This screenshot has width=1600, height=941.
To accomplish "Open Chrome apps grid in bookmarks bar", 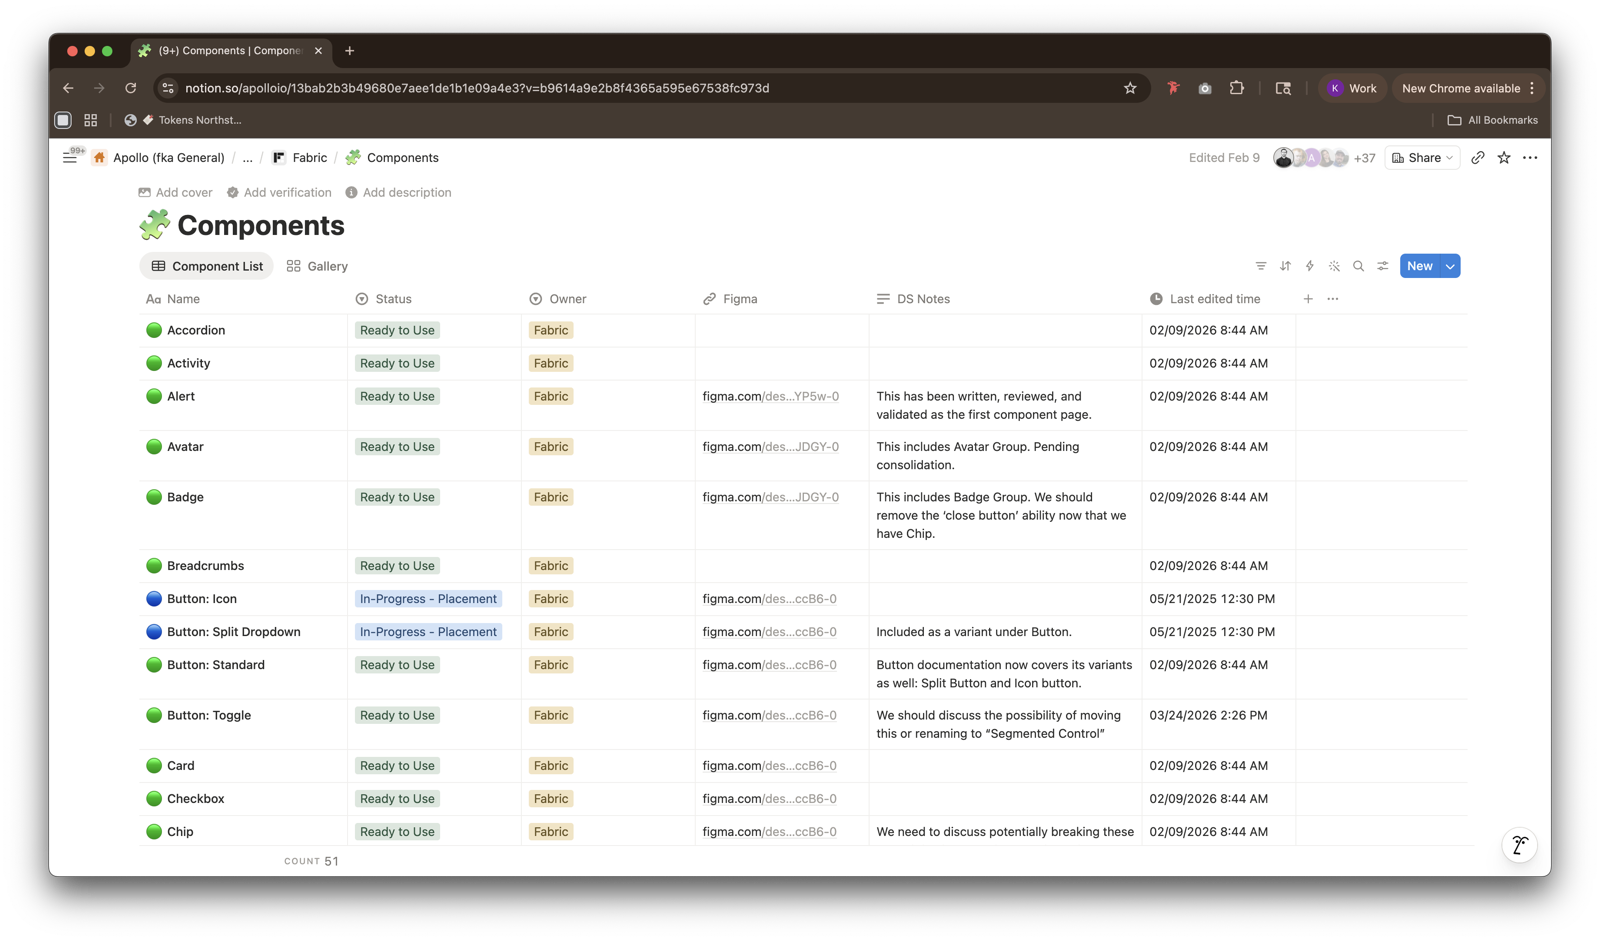I will 91,120.
